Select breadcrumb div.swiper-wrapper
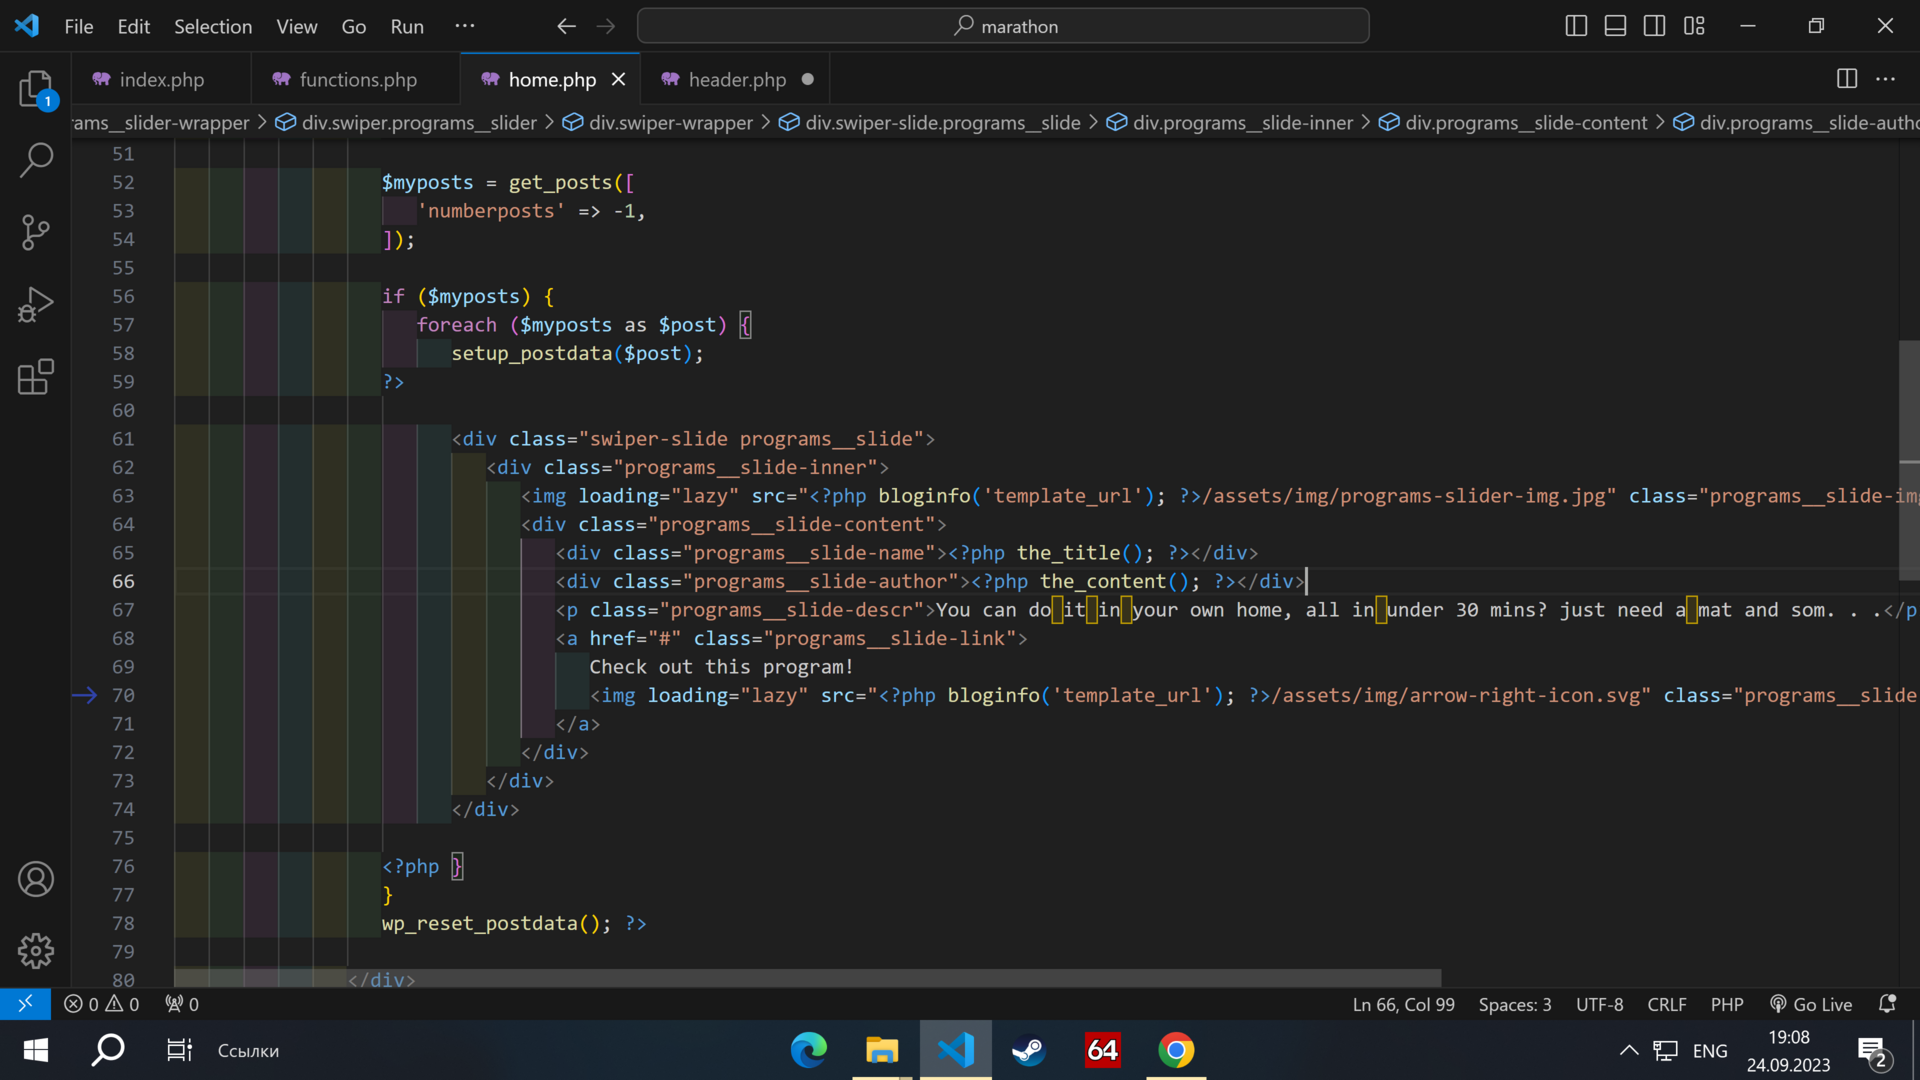The height and width of the screenshot is (1080, 1920). pos(657,122)
